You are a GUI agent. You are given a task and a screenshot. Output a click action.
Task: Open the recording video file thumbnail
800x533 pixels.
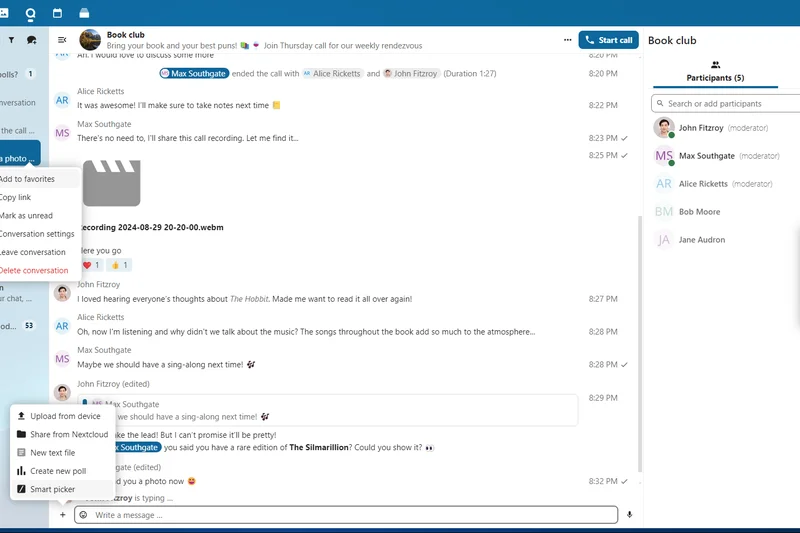click(111, 183)
